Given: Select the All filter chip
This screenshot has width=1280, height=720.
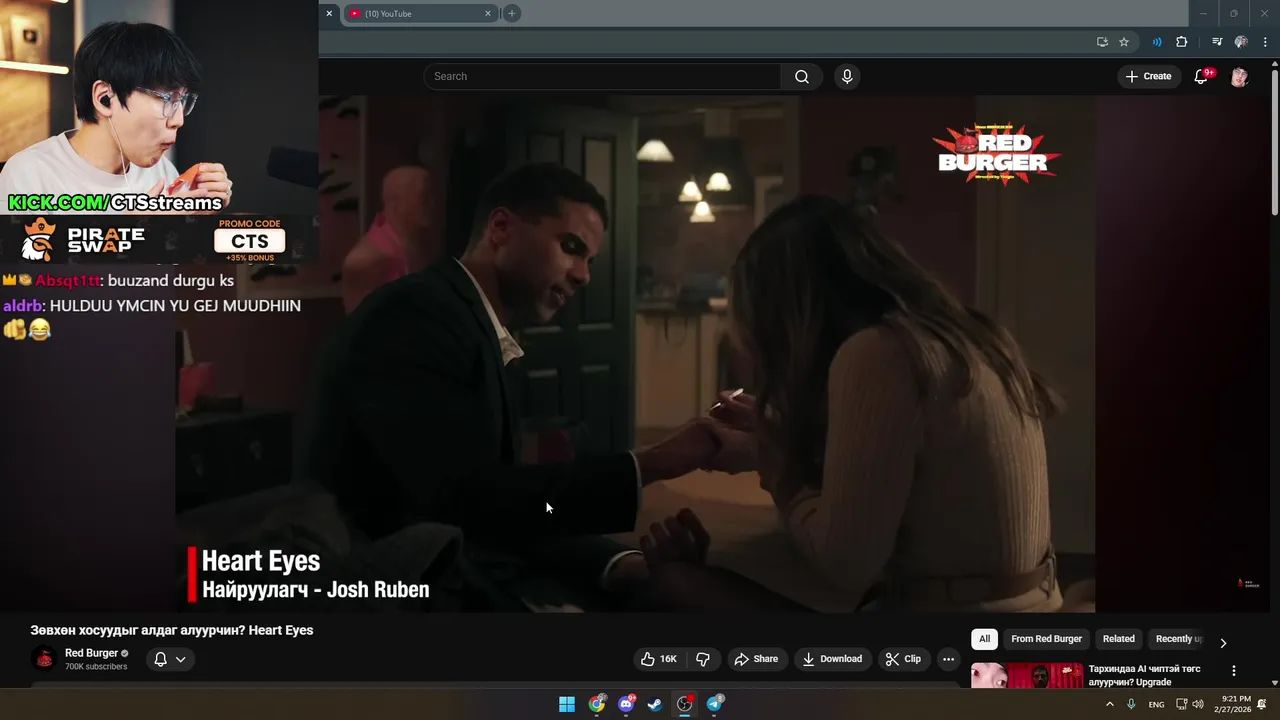Looking at the screenshot, I should (x=984, y=639).
